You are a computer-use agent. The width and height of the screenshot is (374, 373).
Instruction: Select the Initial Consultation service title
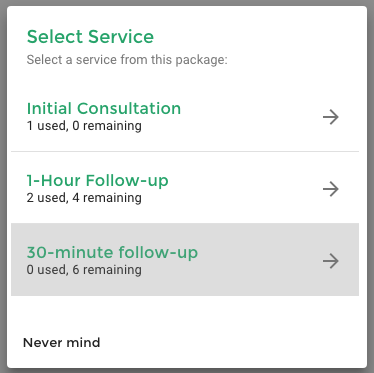click(x=104, y=108)
